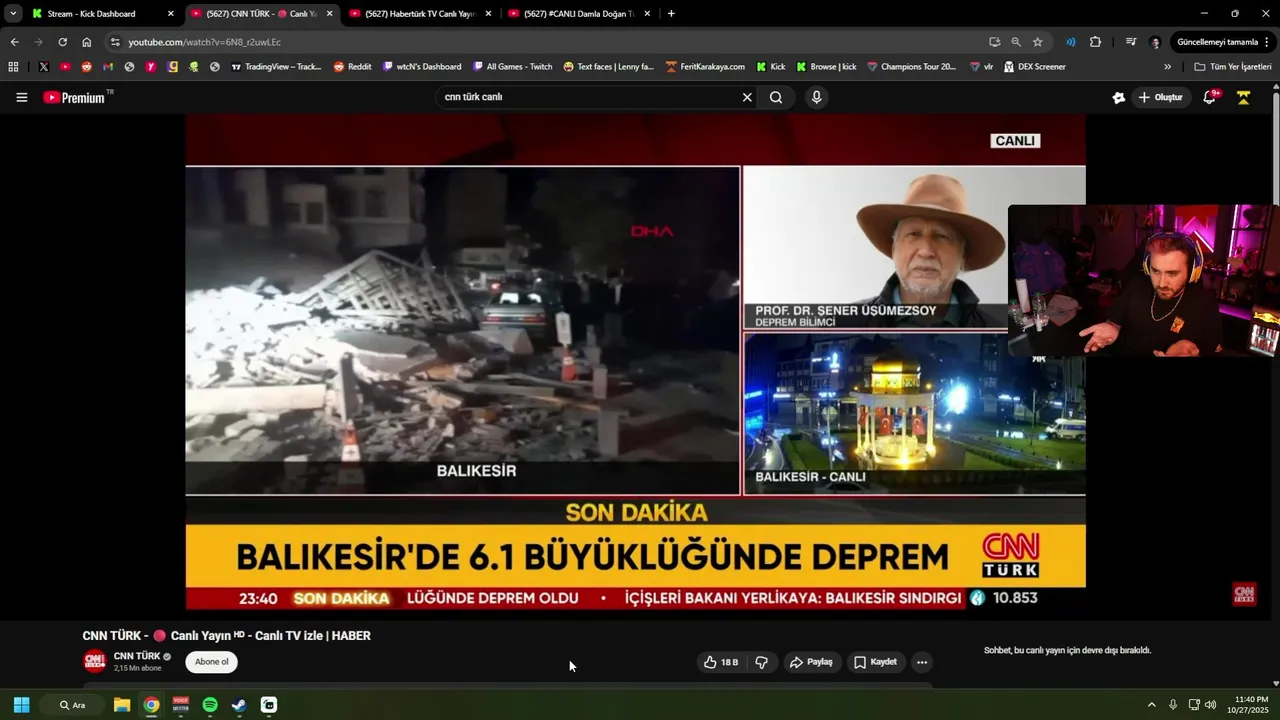Open DEX Screener bookmark
Screen dimensions: 1280x720
coord(1035,67)
